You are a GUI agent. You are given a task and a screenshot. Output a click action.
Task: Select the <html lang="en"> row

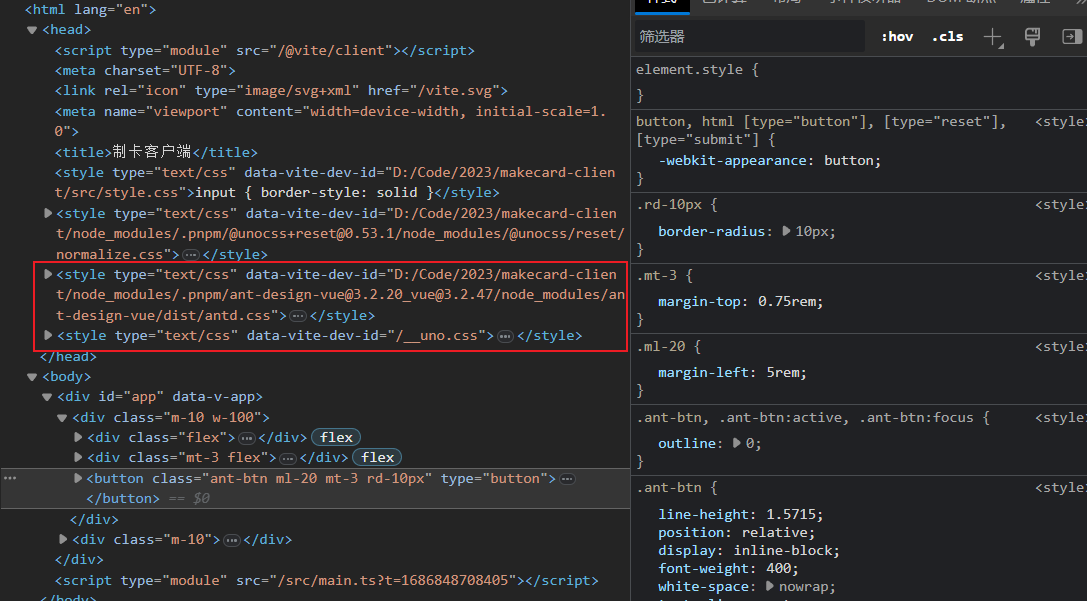point(90,10)
